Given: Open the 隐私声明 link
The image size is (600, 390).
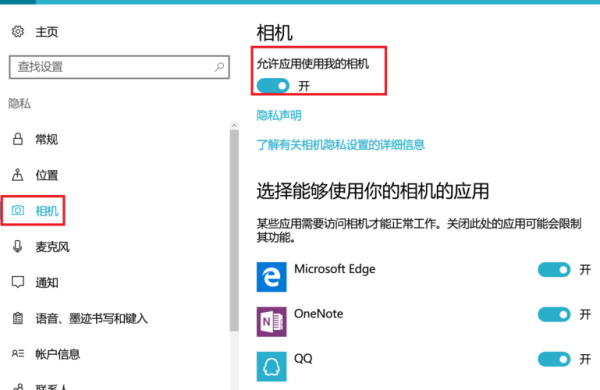Looking at the screenshot, I should (x=279, y=115).
